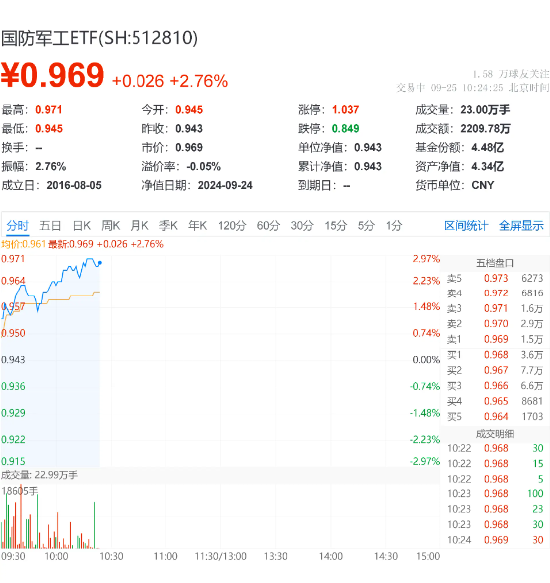Click the 18605手 volume axis label

[19, 491]
